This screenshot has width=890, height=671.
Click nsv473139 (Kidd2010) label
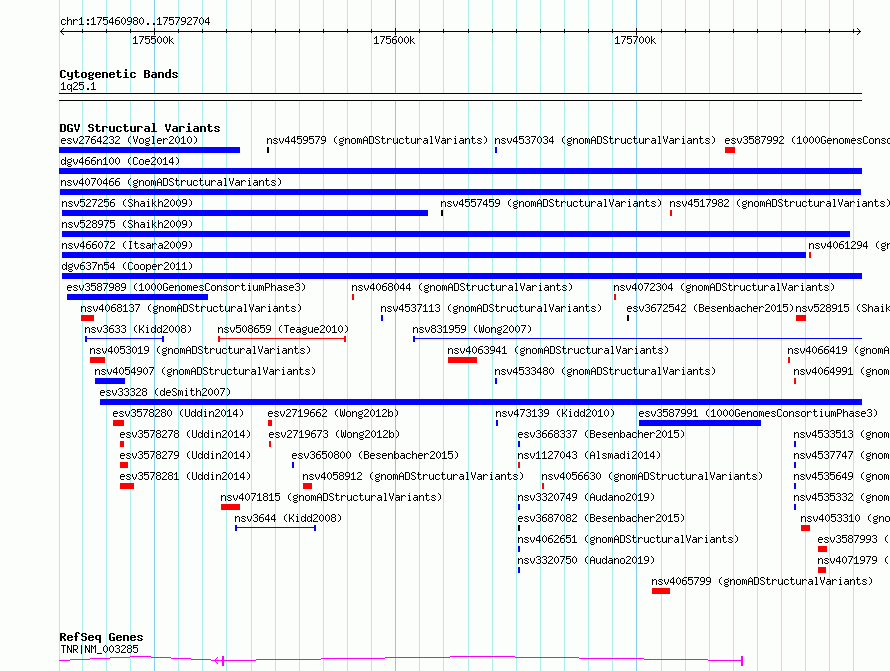pyautogui.click(x=555, y=413)
